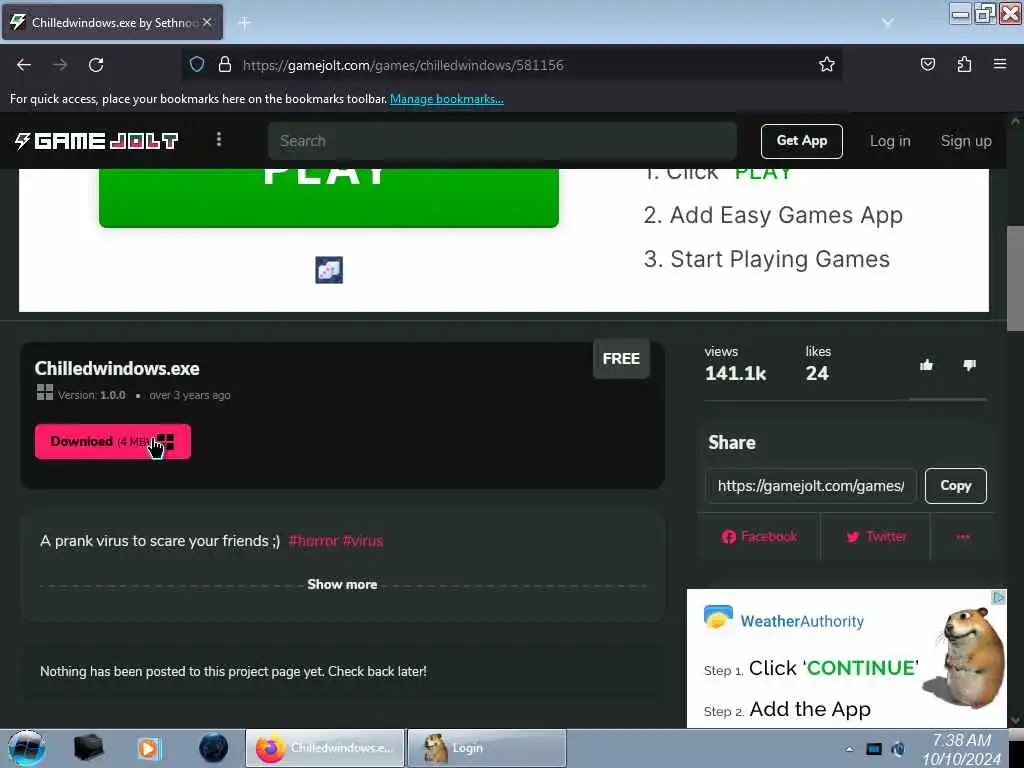Click the Game Jolt logo
The width and height of the screenshot is (1024, 768).
97,140
